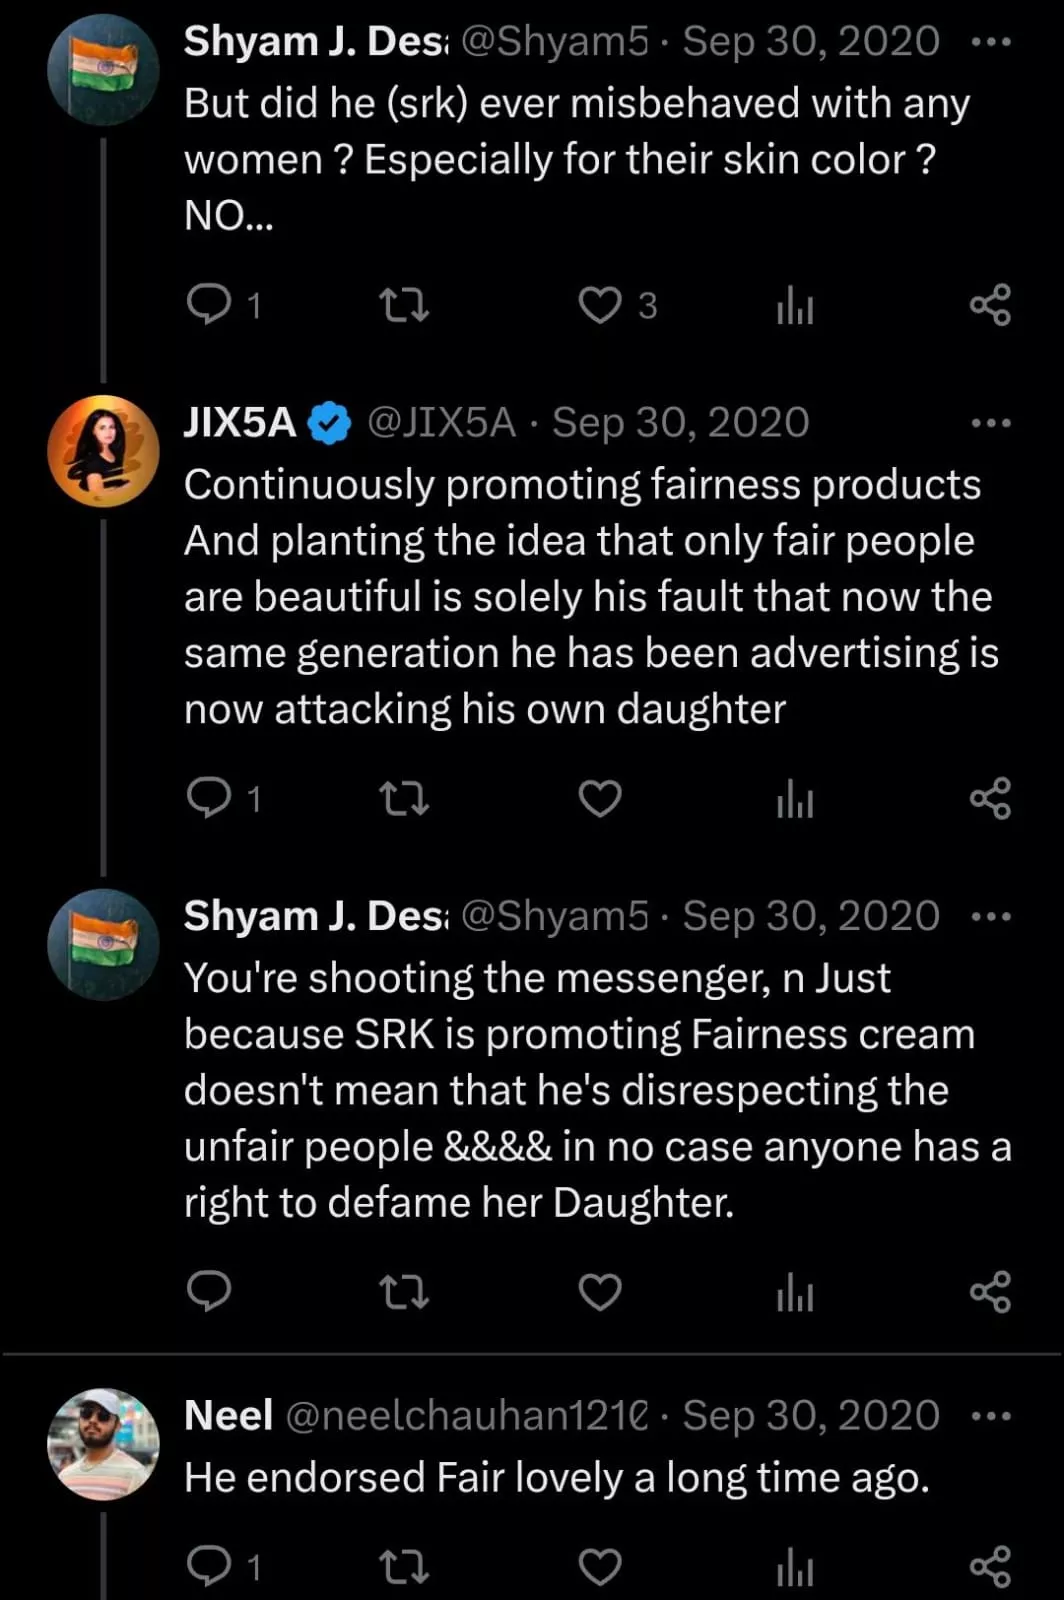Like JIX5A's tweet about fairness products
The height and width of the screenshot is (1600, 1064).
coord(600,798)
